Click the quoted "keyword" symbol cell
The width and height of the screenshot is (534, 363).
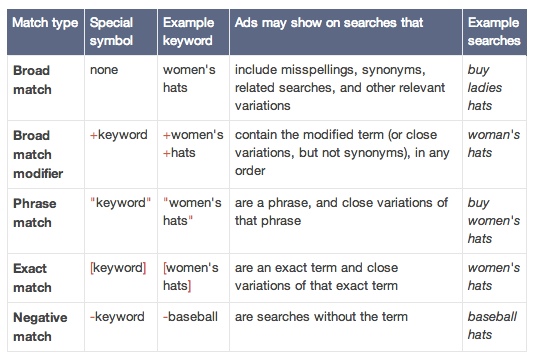(x=120, y=203)
